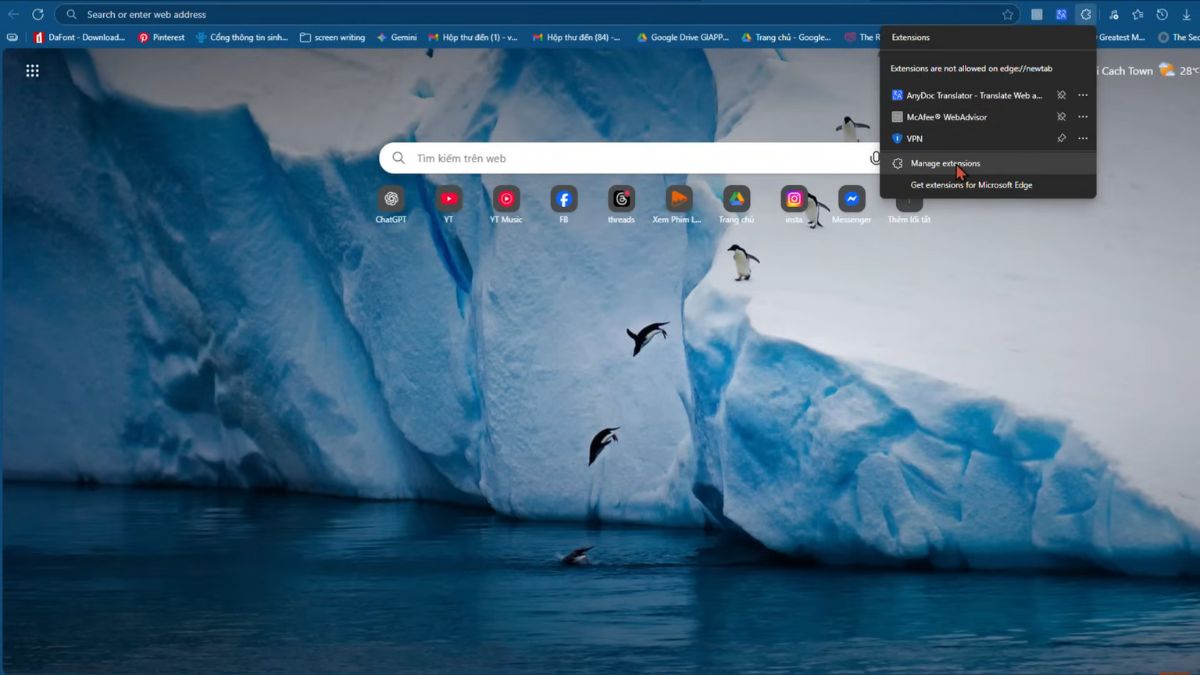The image size is (1200, 675).
Task: Open more actions menu for VPN
Action: pos(1082,139)
